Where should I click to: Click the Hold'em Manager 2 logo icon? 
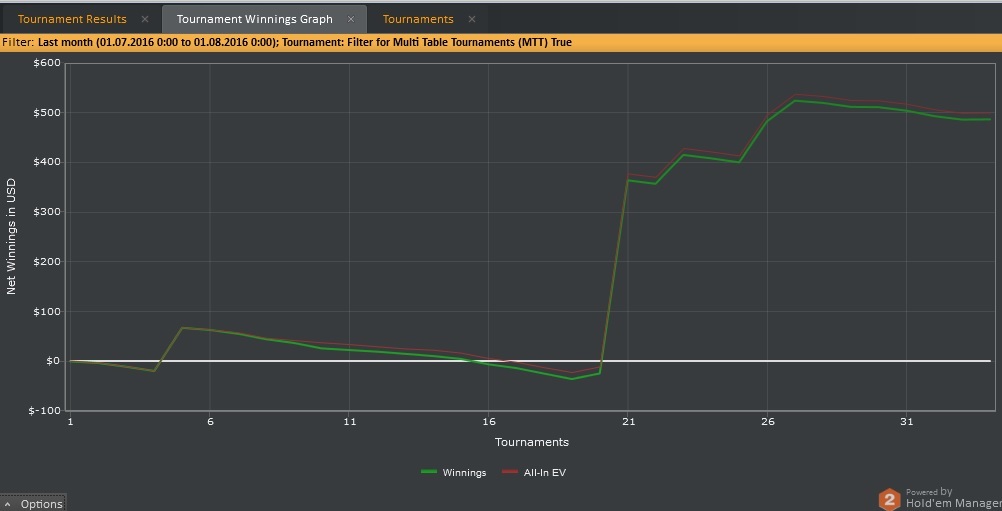point(889,500)
